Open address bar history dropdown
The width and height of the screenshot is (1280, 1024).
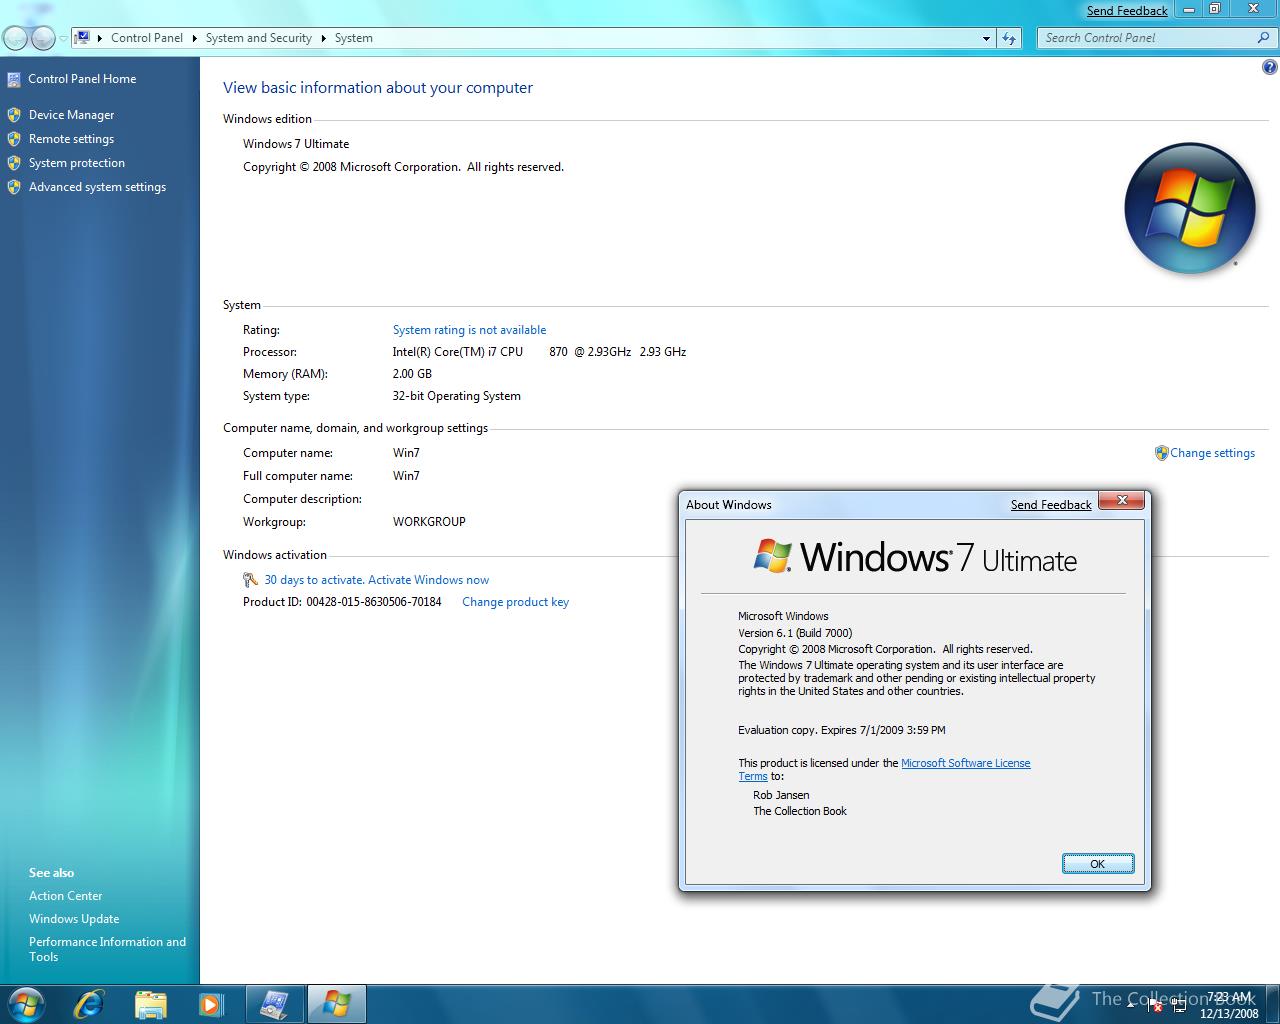(986, 38)
